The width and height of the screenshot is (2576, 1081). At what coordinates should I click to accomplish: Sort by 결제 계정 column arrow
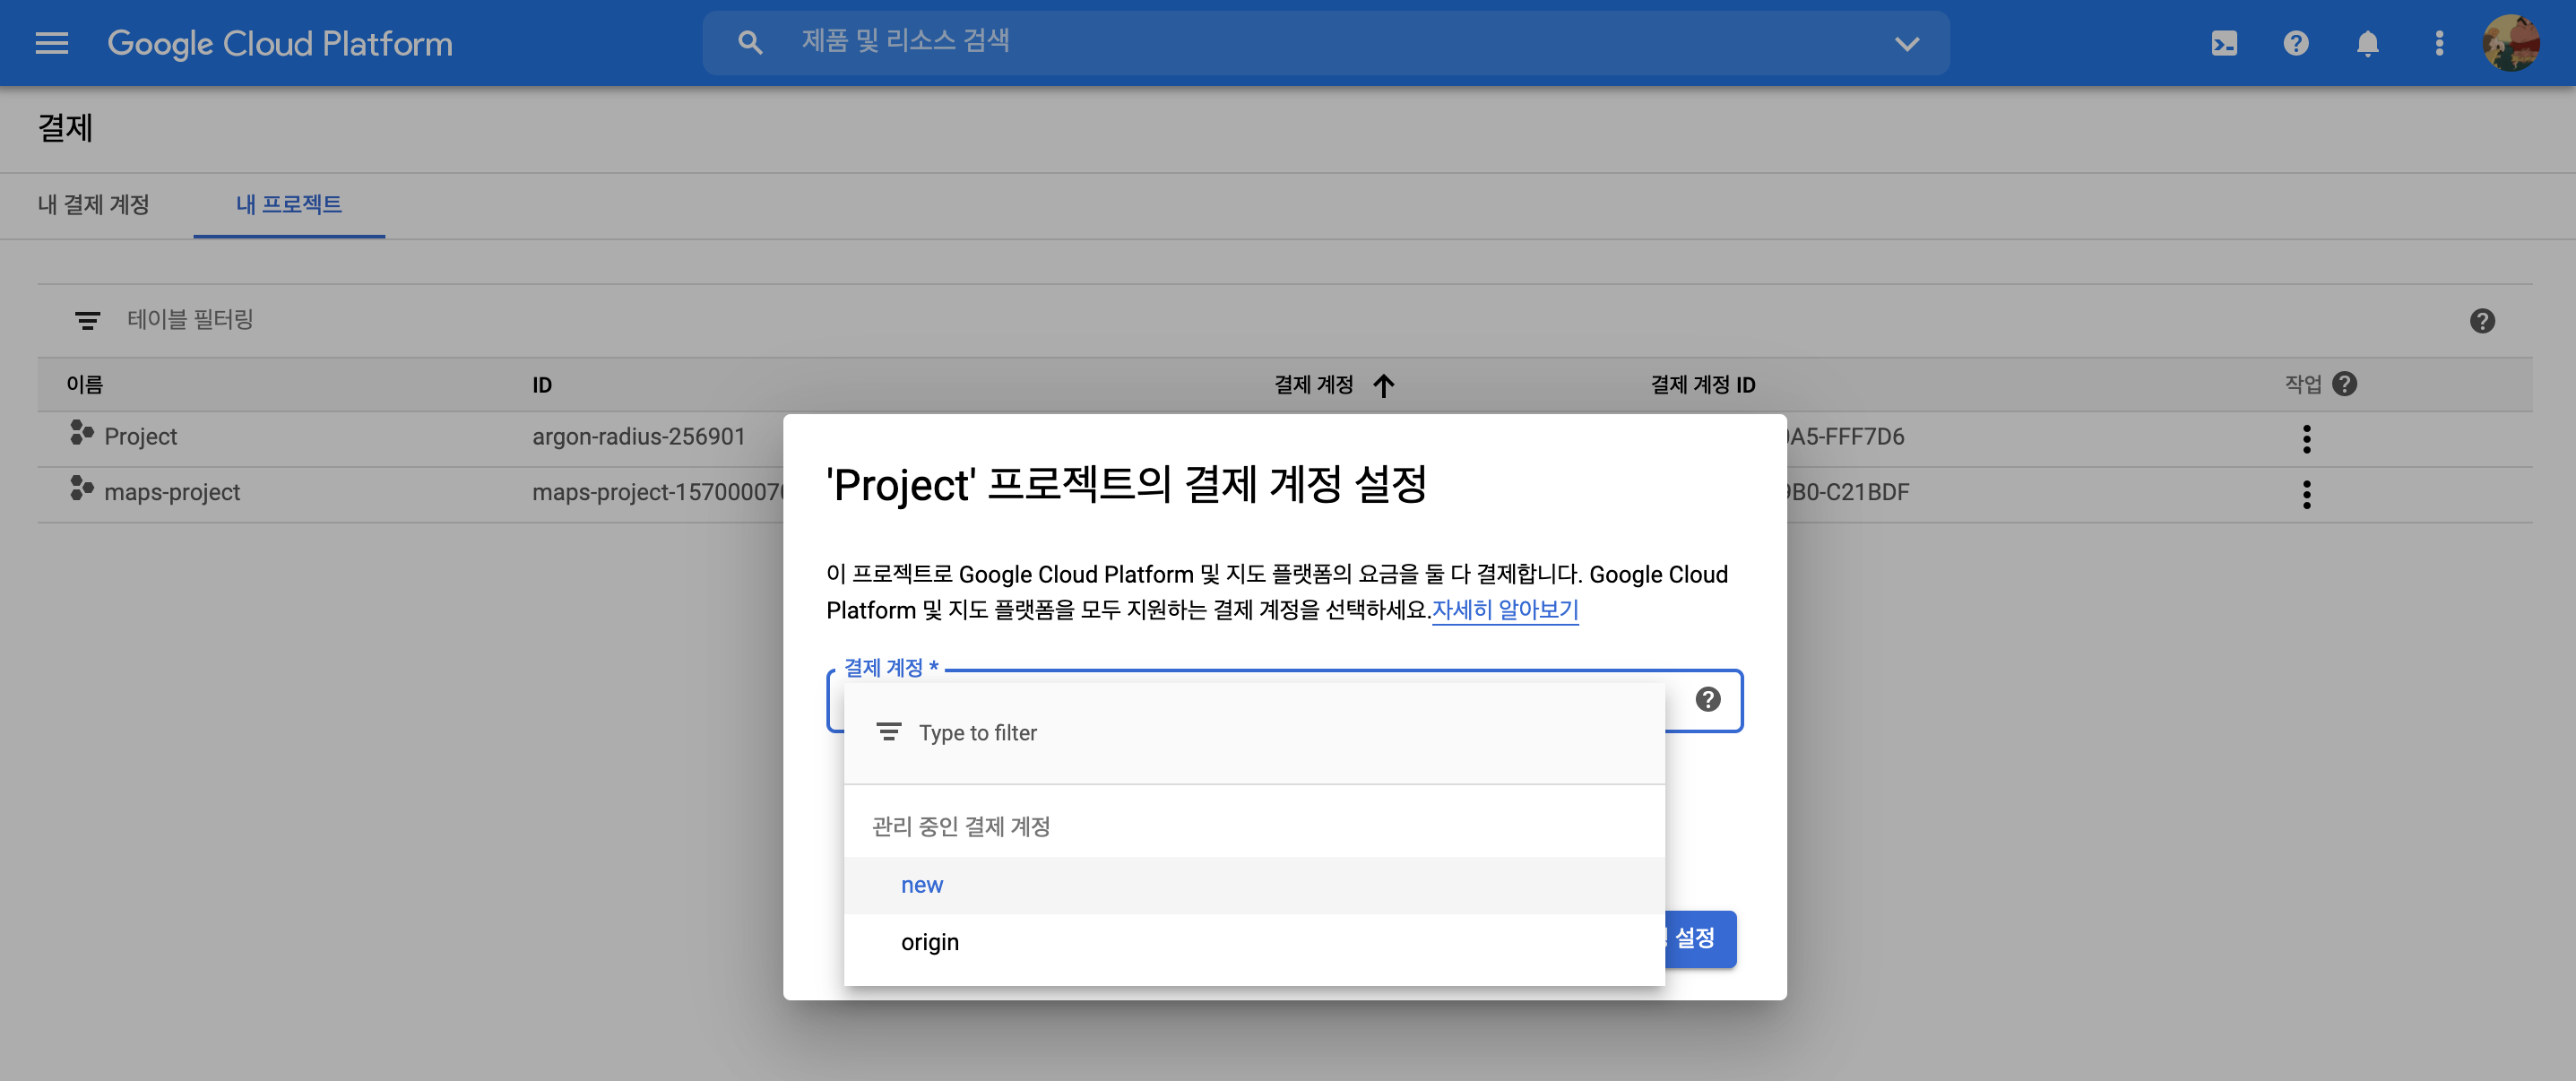tap(1384, 385)
